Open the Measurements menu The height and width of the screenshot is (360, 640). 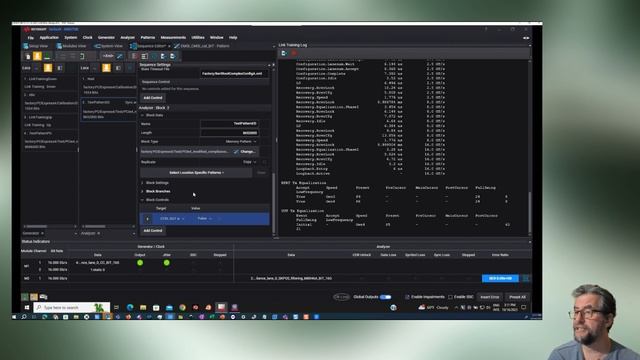pyautogui.click(x=173, y=38)
